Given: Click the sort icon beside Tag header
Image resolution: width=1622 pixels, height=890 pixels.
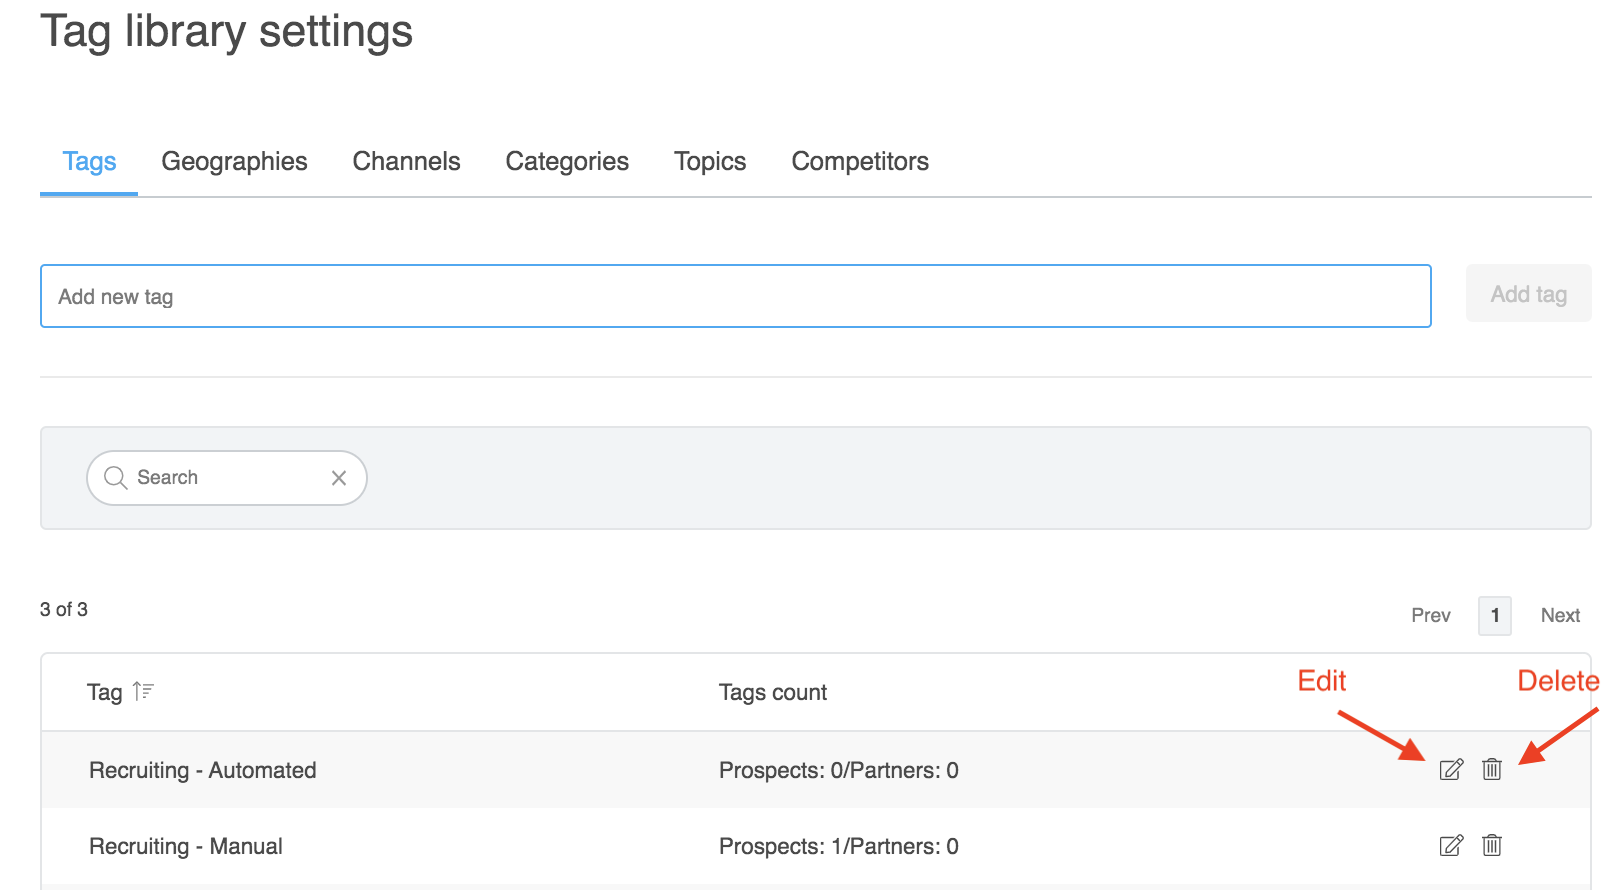Looking at the screenshot, I should point(143,691).
